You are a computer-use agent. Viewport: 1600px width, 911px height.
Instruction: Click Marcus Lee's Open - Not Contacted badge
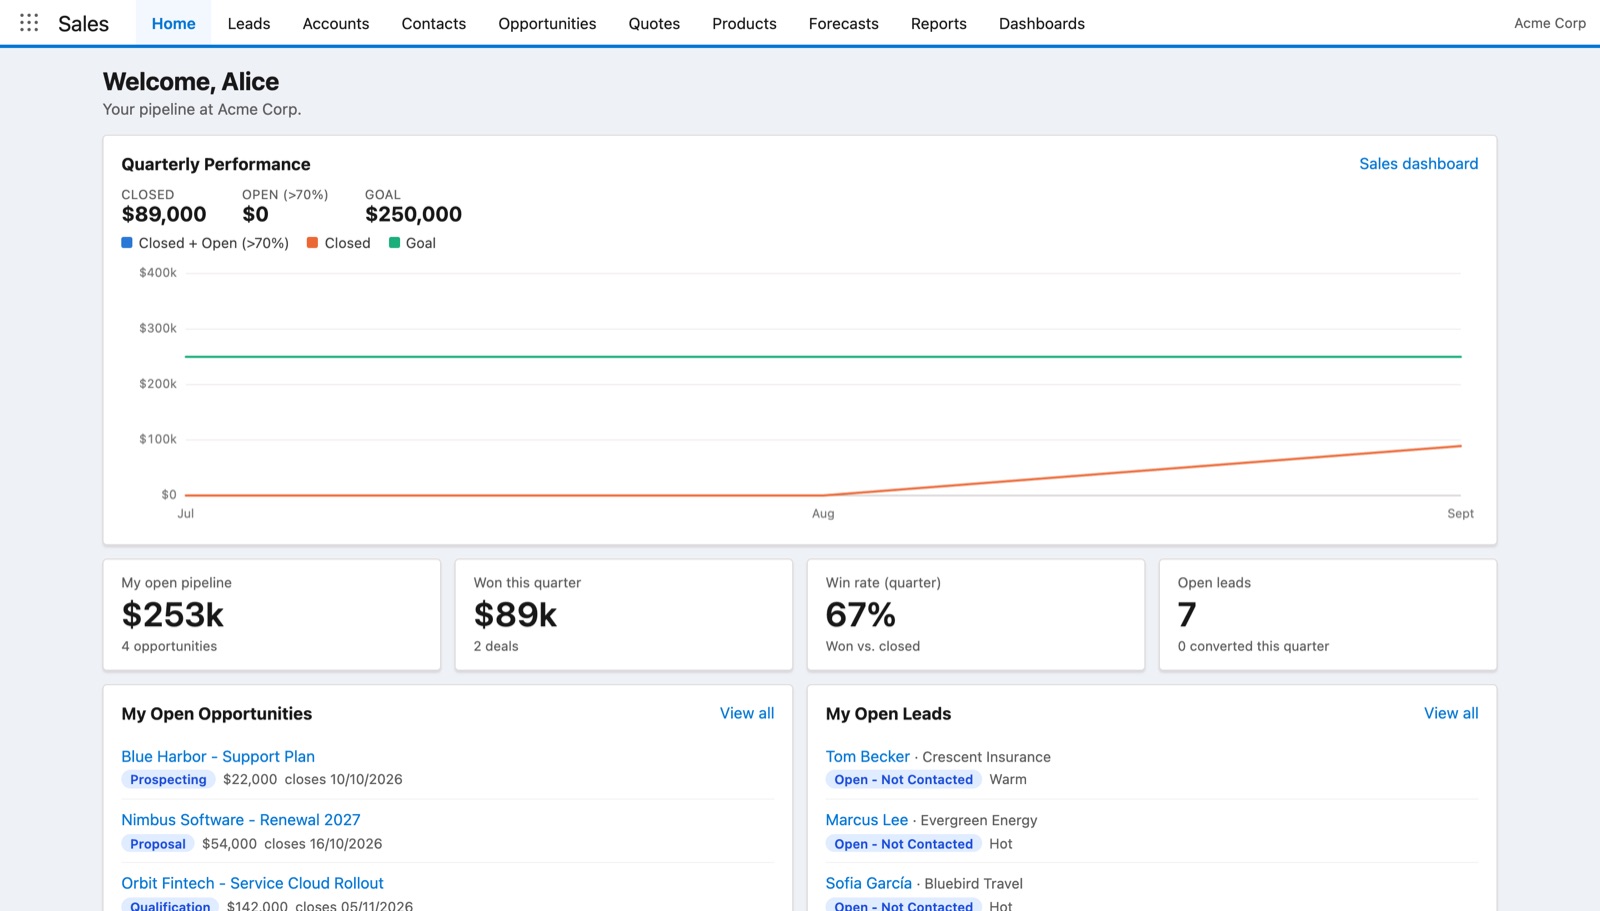click(x=903, y=844)
